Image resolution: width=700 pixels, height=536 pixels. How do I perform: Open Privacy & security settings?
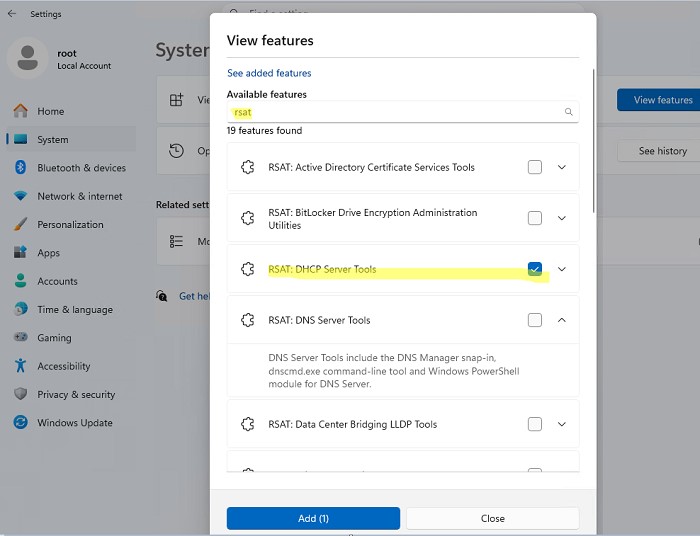71,394
